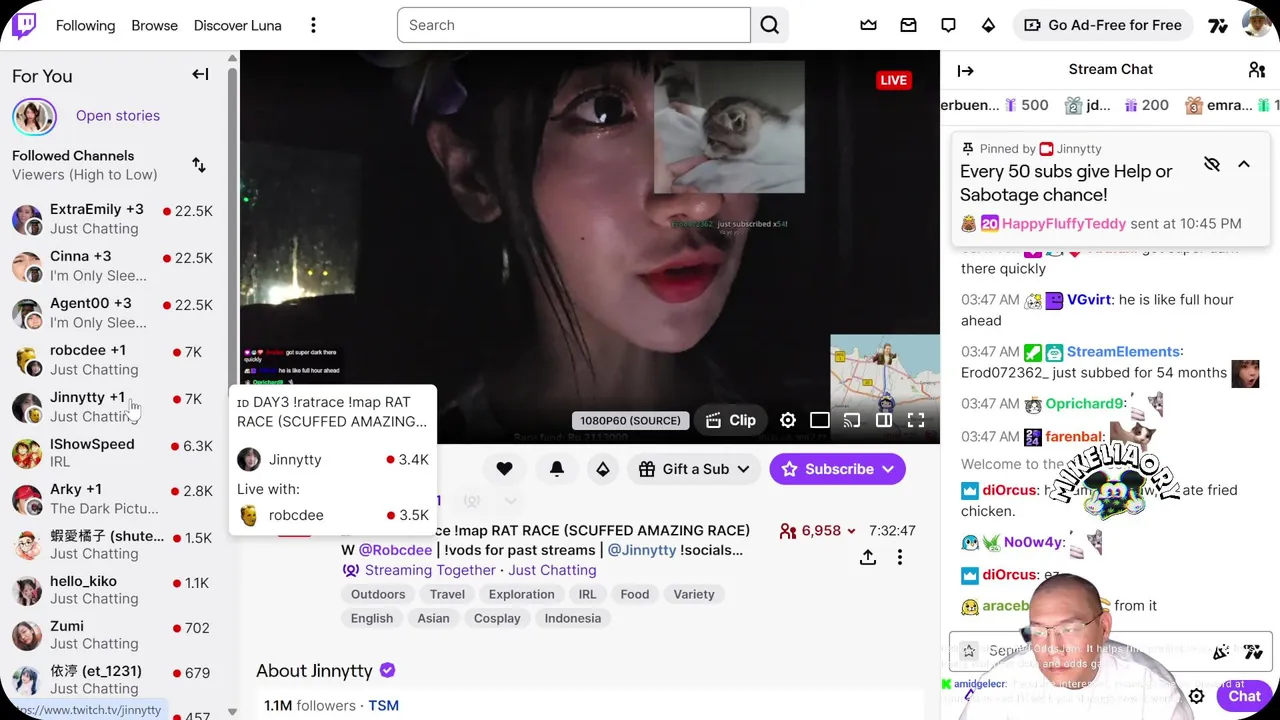
Task: Open the community users list icon
Action: (x=1257, y=70)
